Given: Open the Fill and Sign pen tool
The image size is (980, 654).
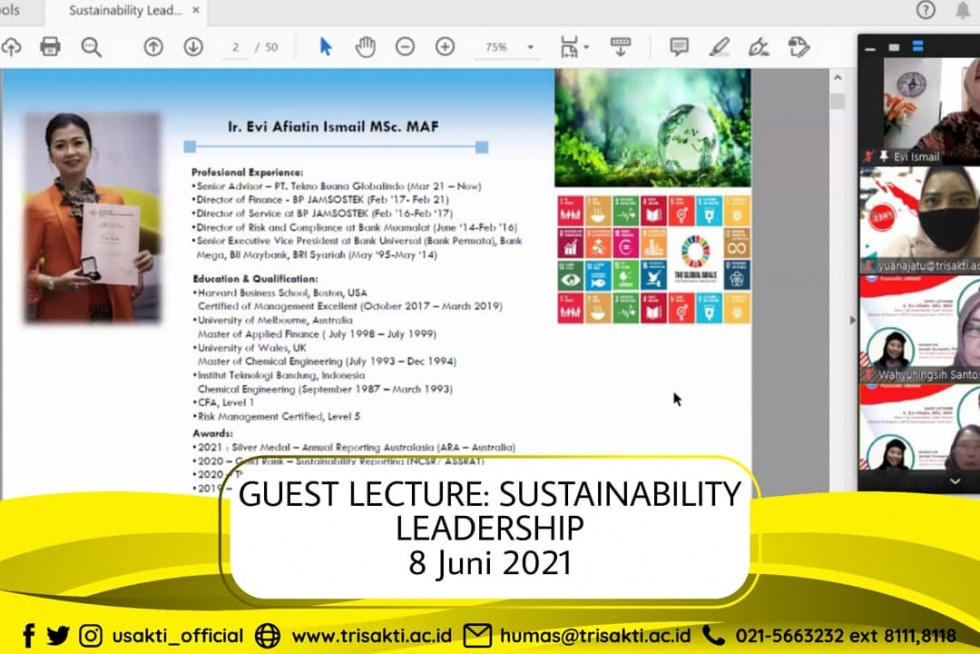Looking at the screenshot, I should point(758,47).
